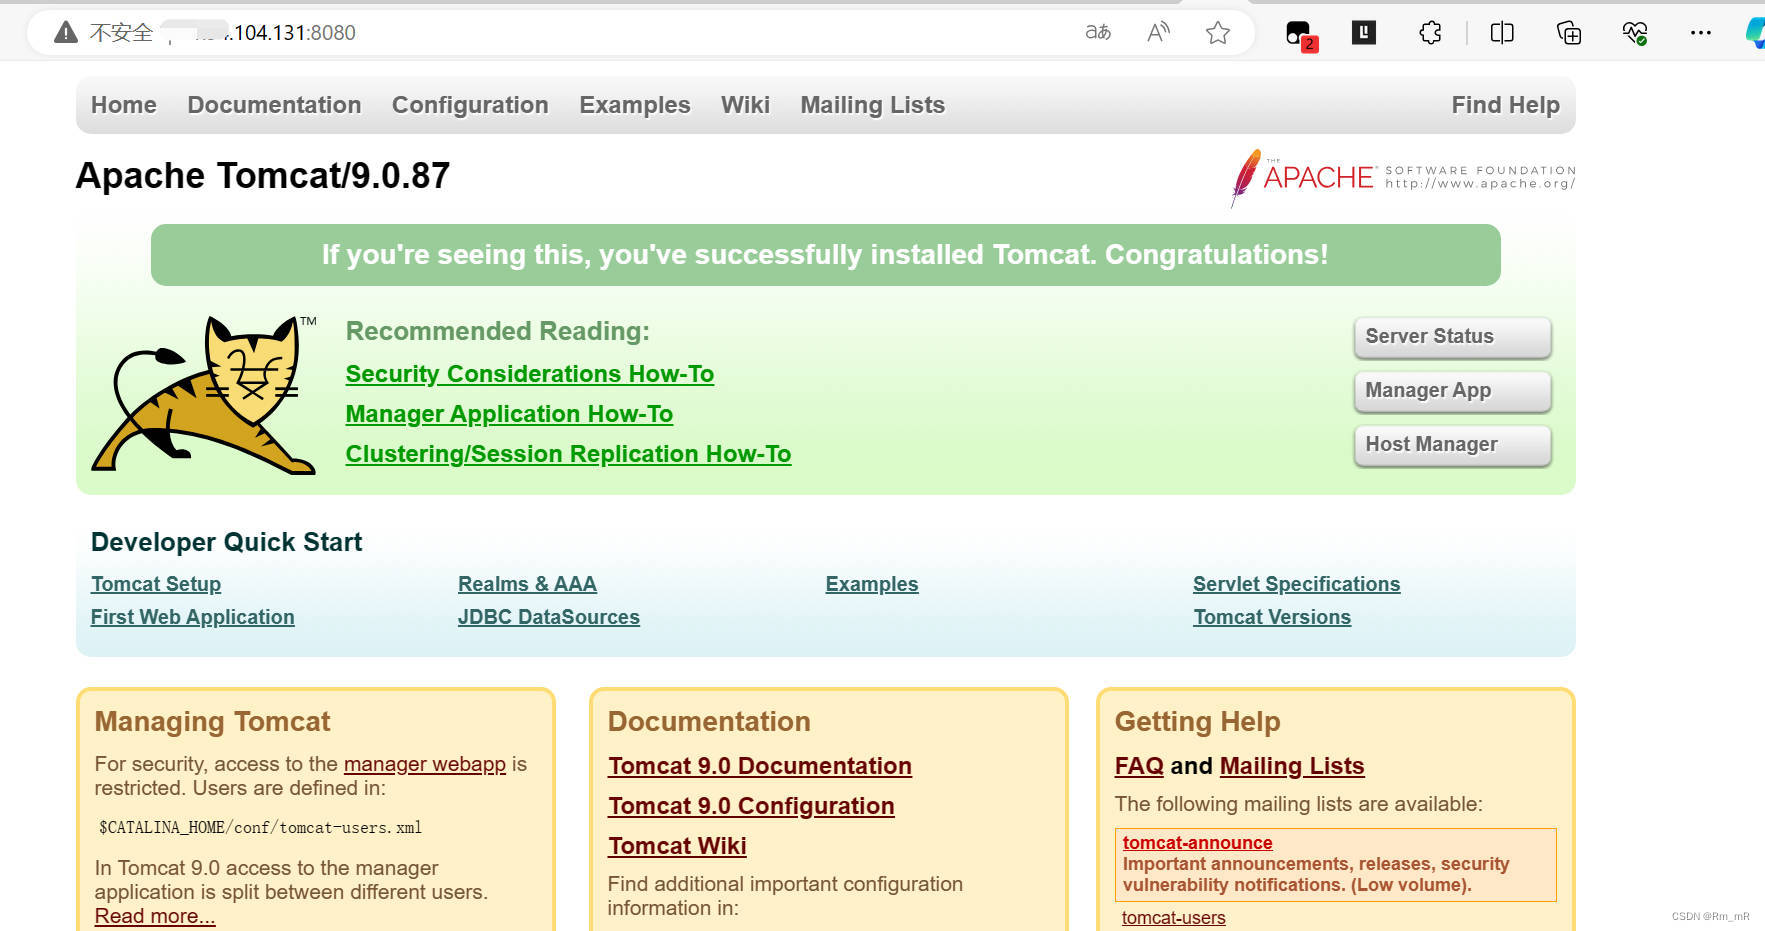Image resolution: width=1765 pixels, height=931 pixels.
Task: Open the Tomcat Wiki link
Action: [x=677, y=846]
